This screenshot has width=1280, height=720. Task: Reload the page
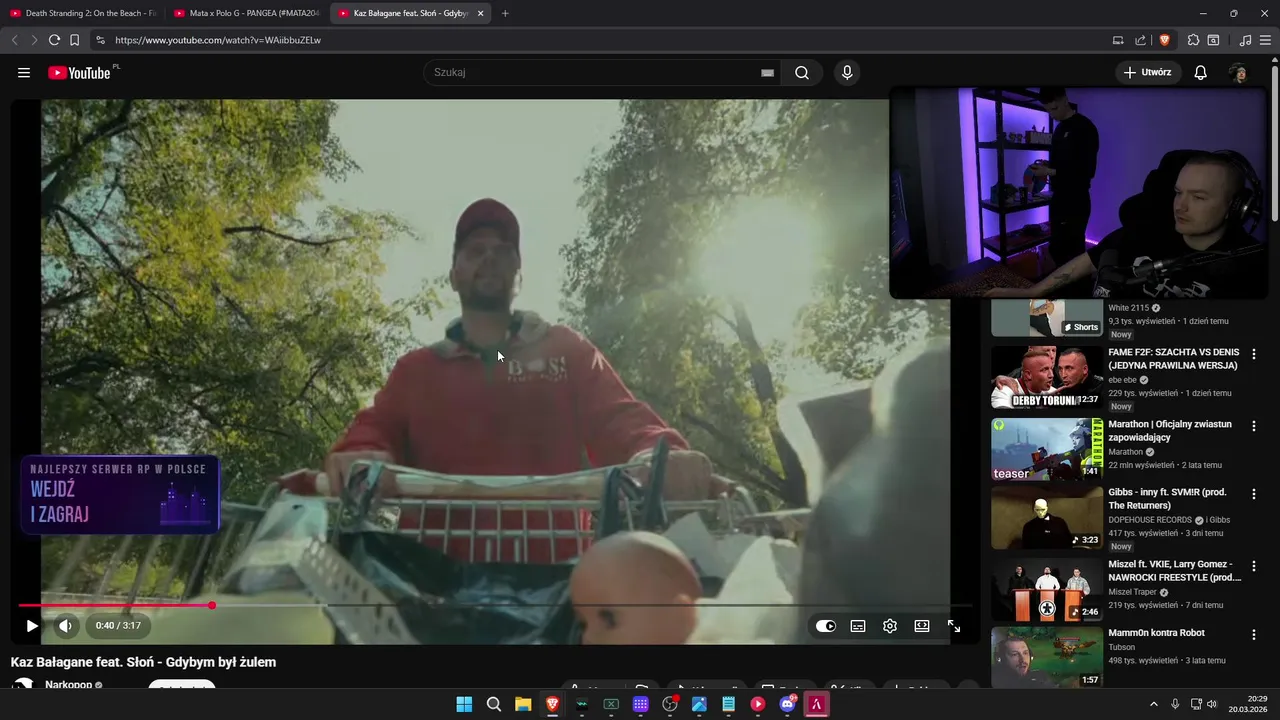54,40
